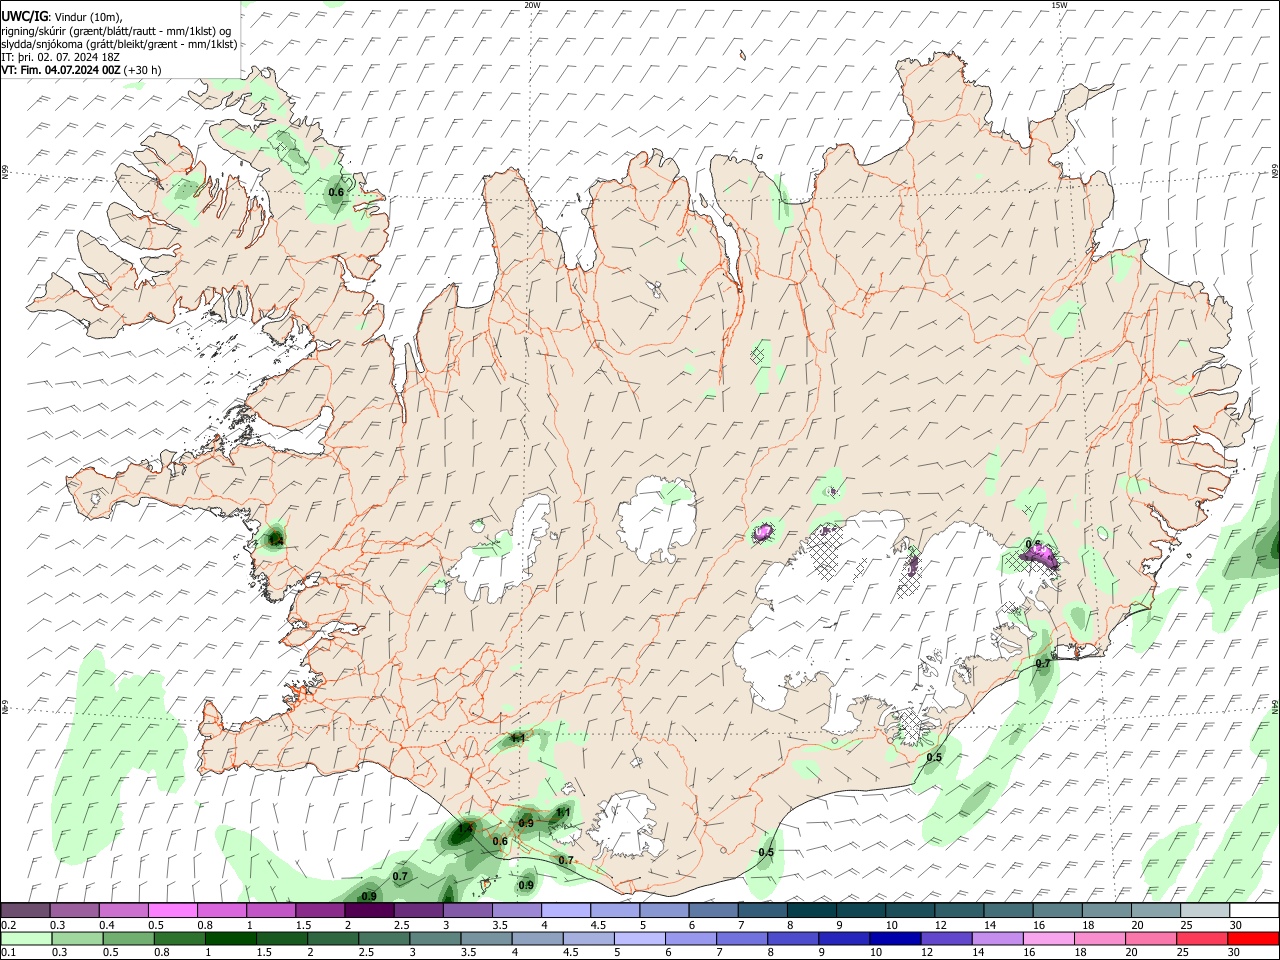Click the bright red swatch after 30
This screenshot has height=960, width=1280.
tap(1251, 938)
